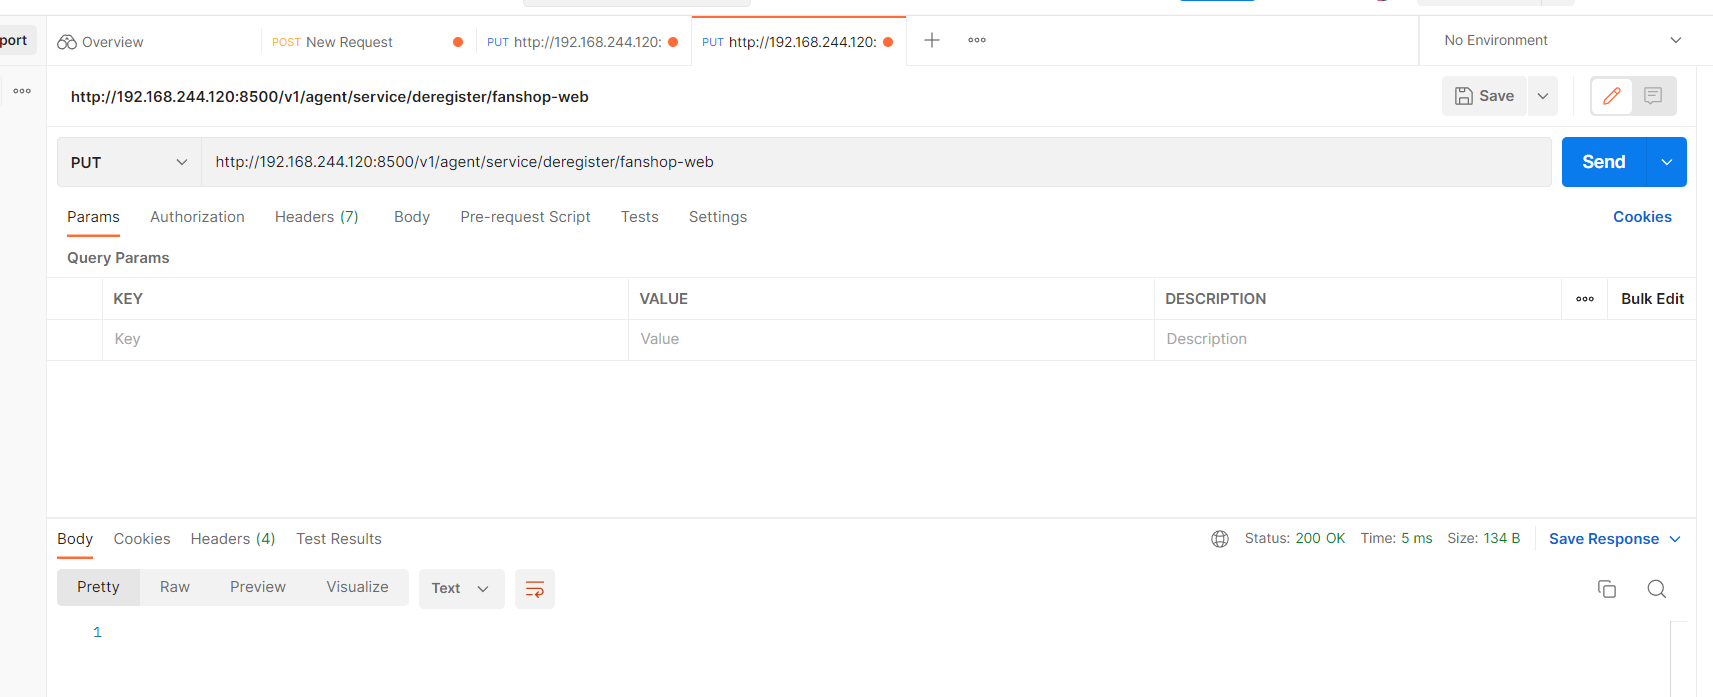
Task: Open the Save Response dropdown
Action: pyautogui.click(x=1615, y=539)
